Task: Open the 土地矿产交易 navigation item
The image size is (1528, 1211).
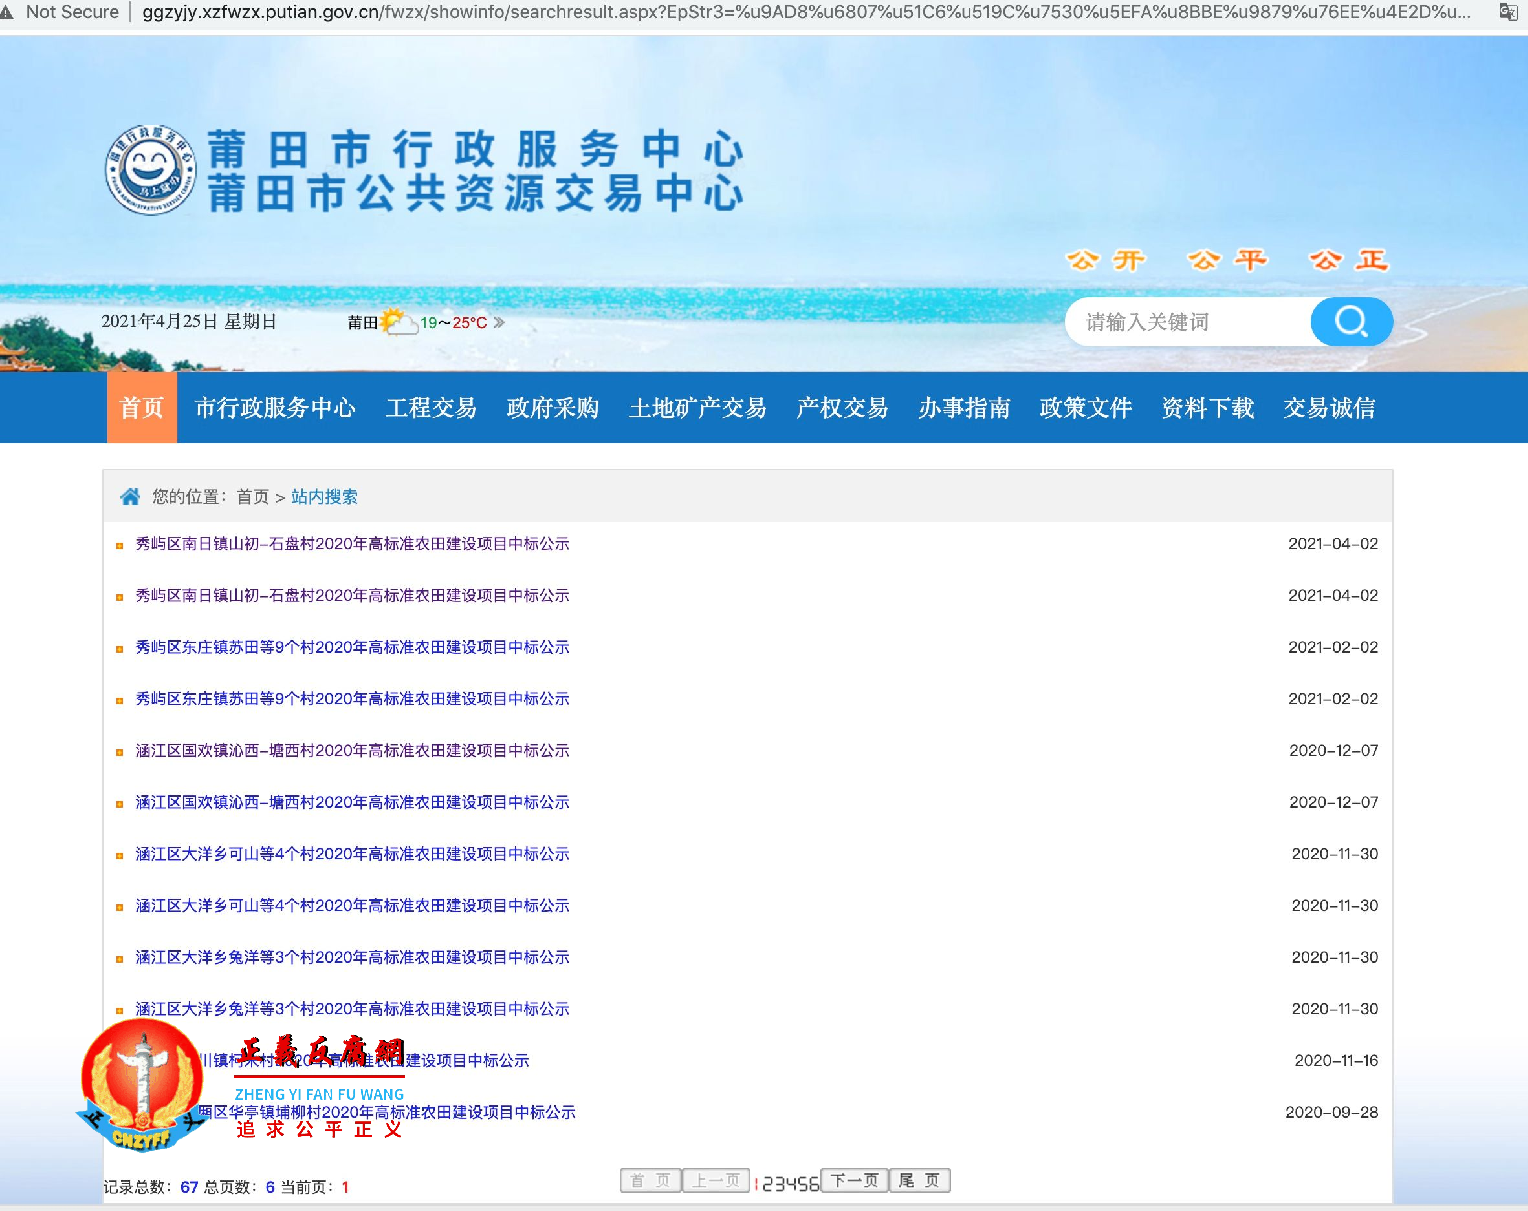Action: point(697,408)
